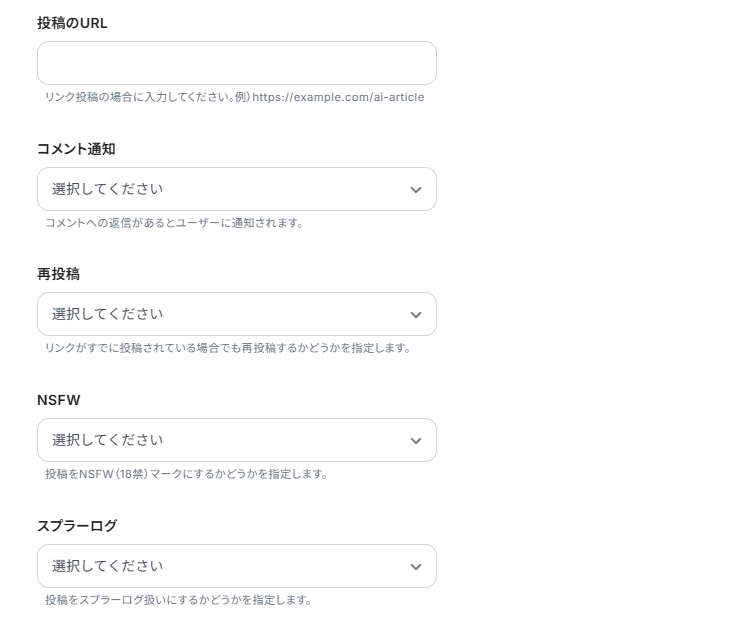
Task: Click the down chevron in スプラーログ field
Action: [416, 567]
